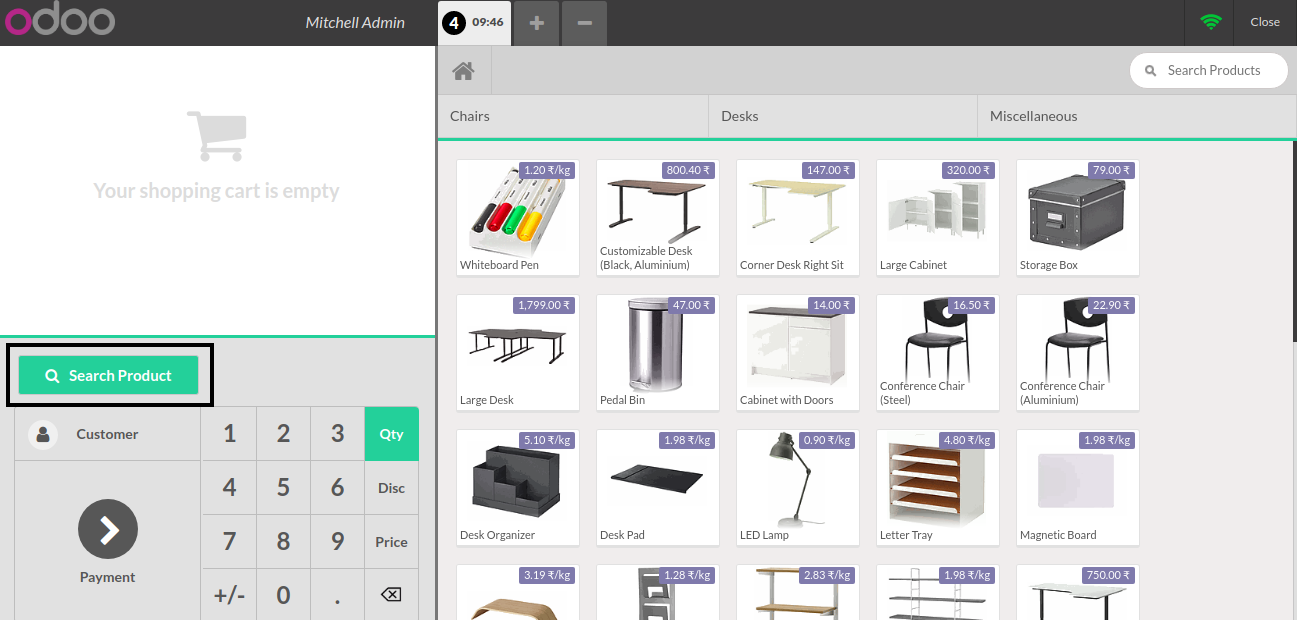Viewport: 1297px width, 620px height.
Task: Remove the current order with minus button
Action: click(x=584, y=23)
